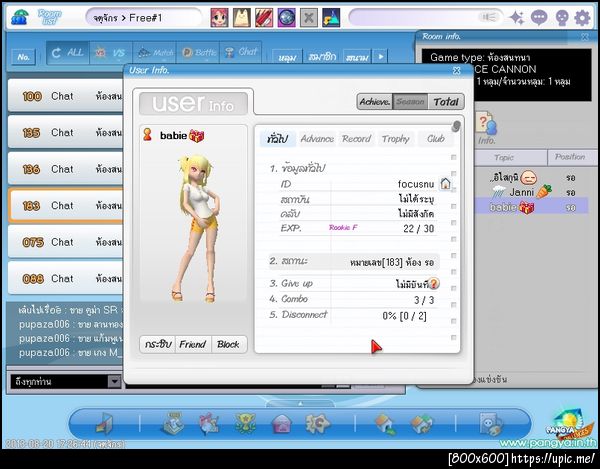Select the globe ball slot icon
600x469 pixels.
[286, 18]
